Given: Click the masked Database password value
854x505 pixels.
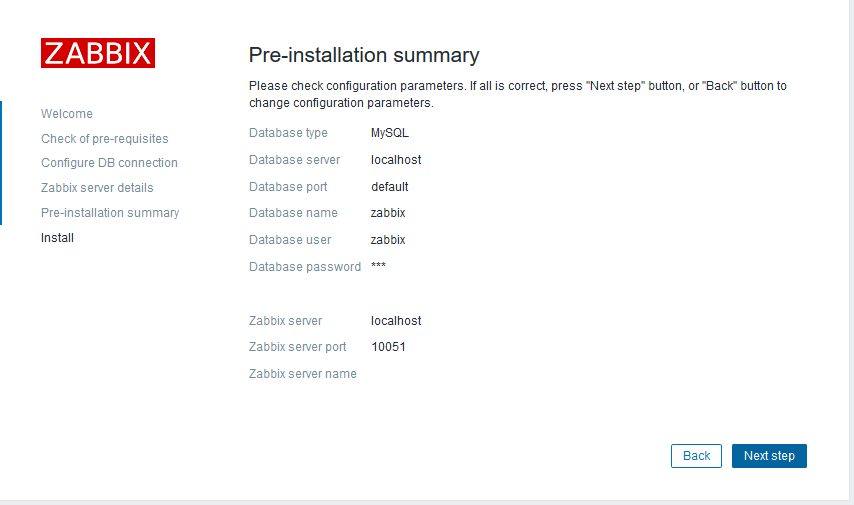Looking at the screenshot, I should tap(378, 267).
